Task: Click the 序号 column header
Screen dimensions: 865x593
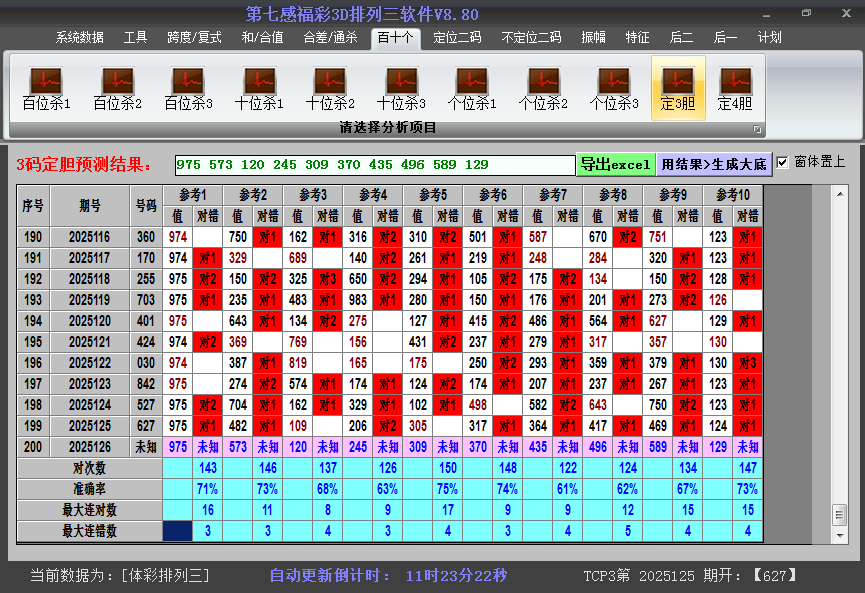Action: click(33, 206)
